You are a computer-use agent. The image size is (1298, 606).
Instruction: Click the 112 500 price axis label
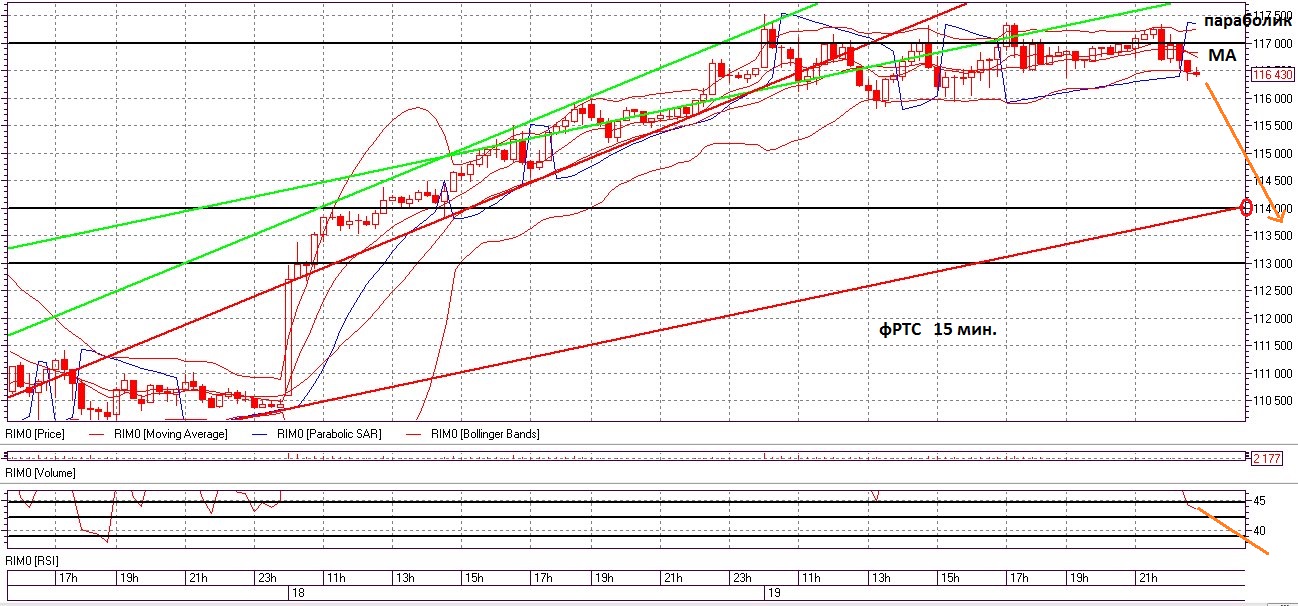[x=1273, y=291]
